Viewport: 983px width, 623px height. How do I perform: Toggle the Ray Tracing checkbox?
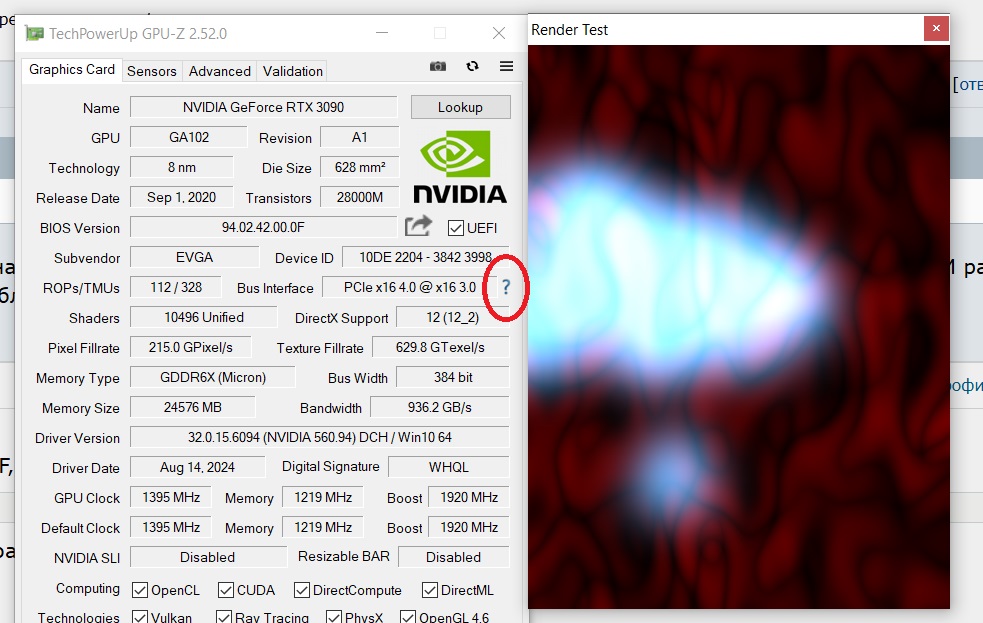point(224,617)
